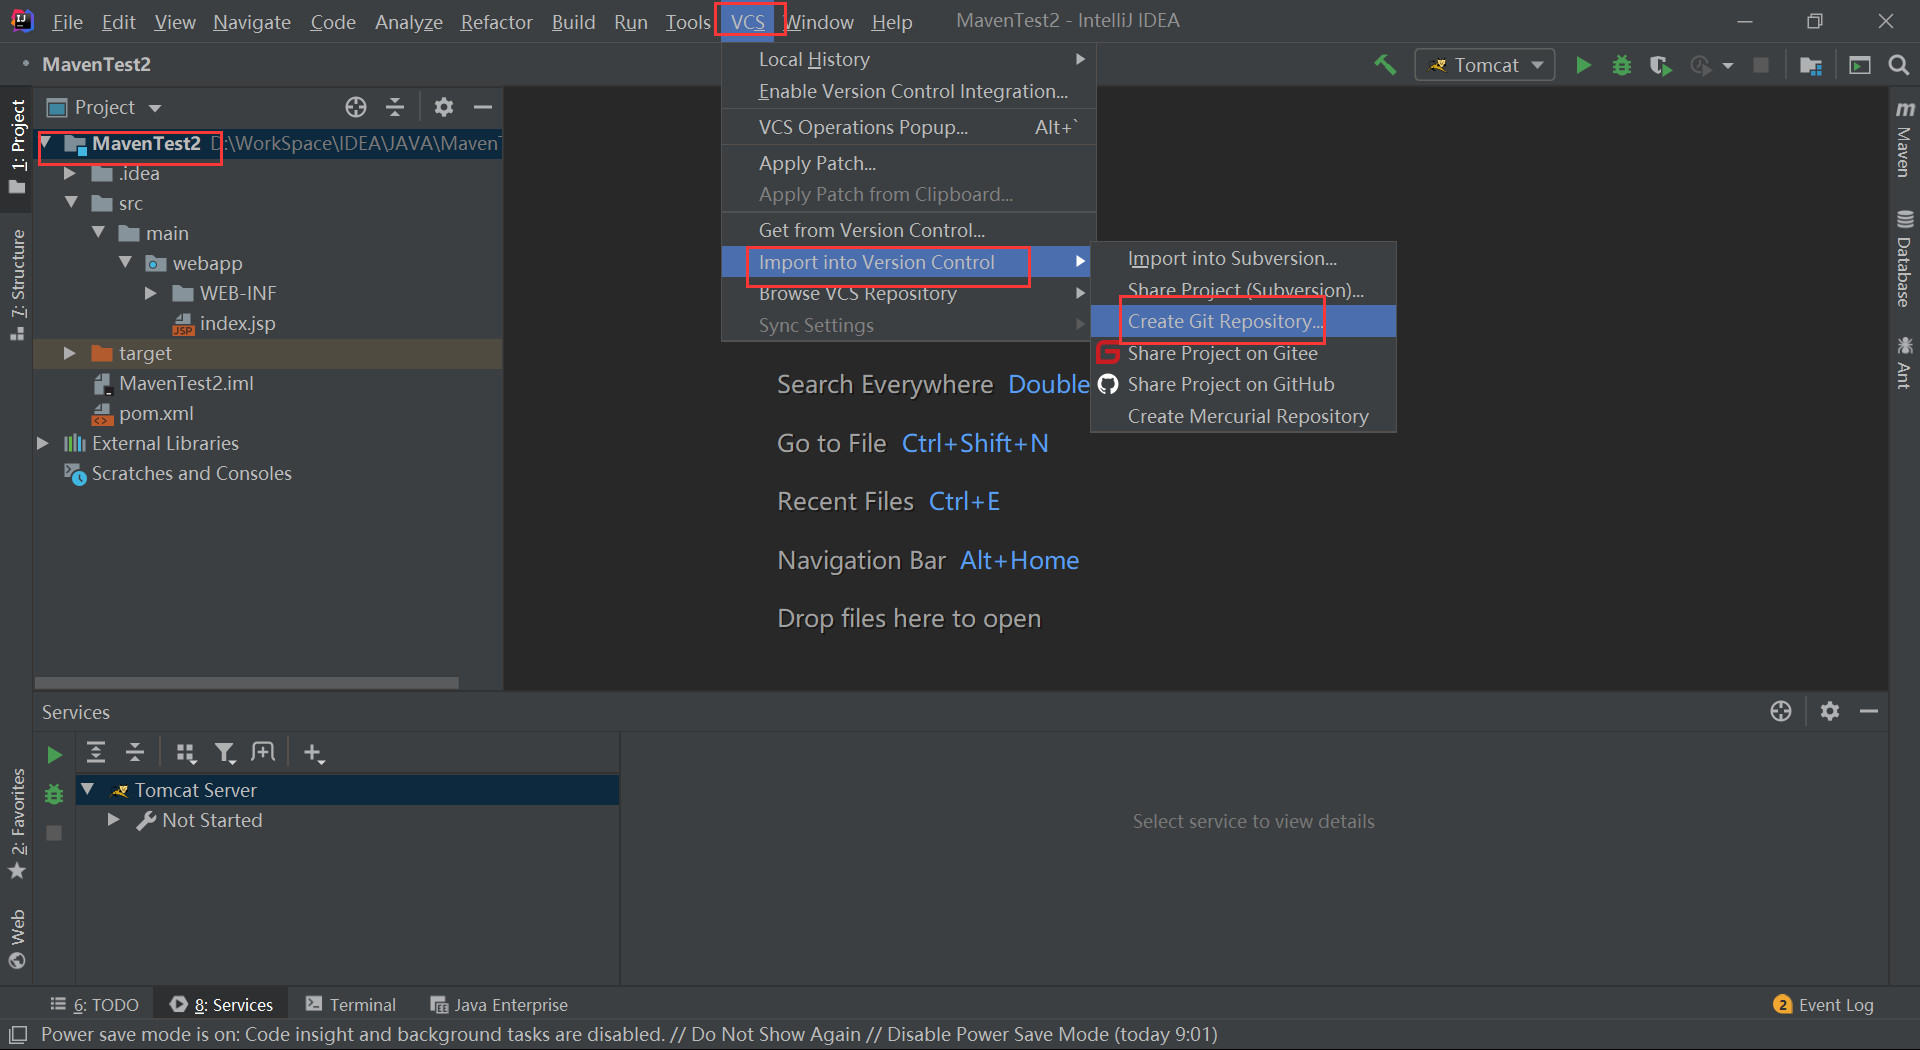Screen dimensions: 1920x1050
Task: Expand all in Services toolbar
Action: pyautogui.click(x=96, y=753)
